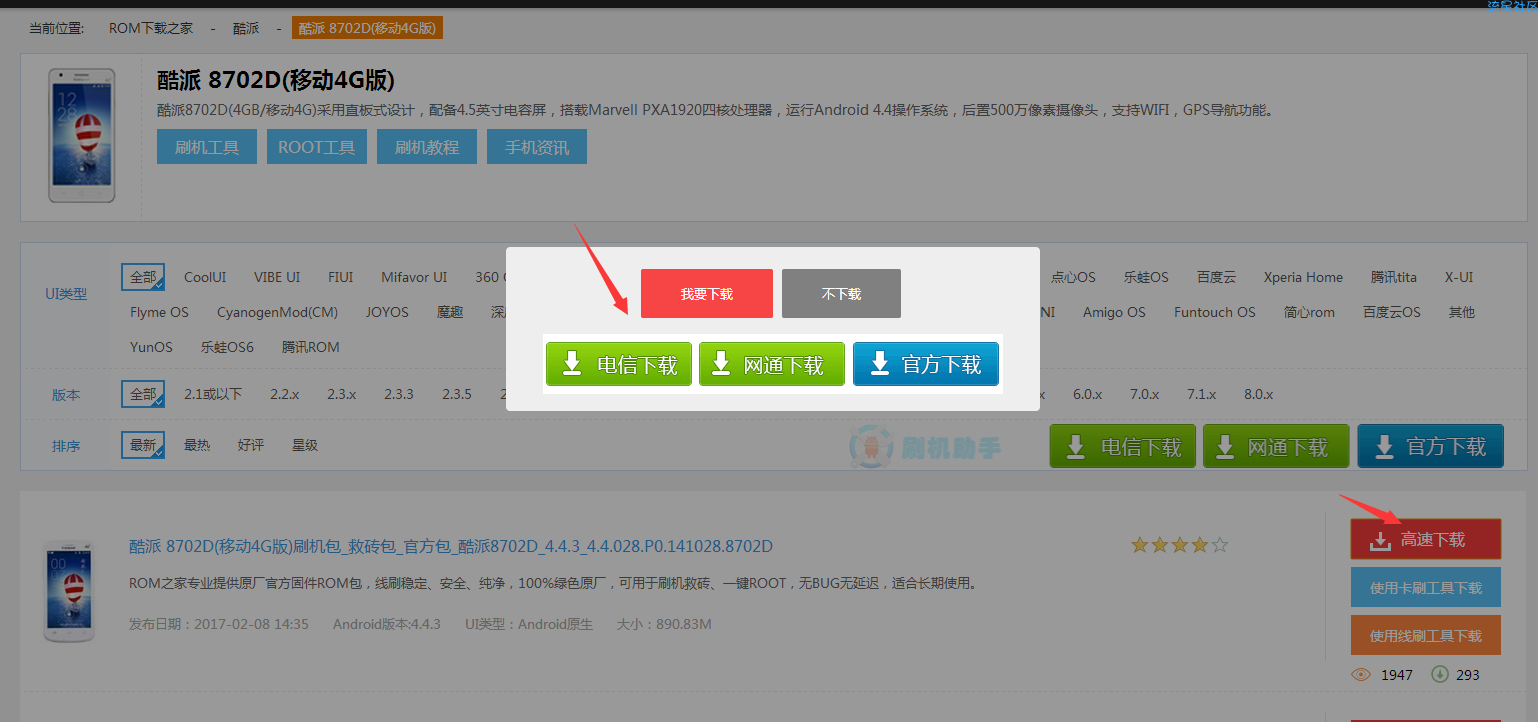Start 高速下载 for the 8702D ROM

coord(1426,539)
